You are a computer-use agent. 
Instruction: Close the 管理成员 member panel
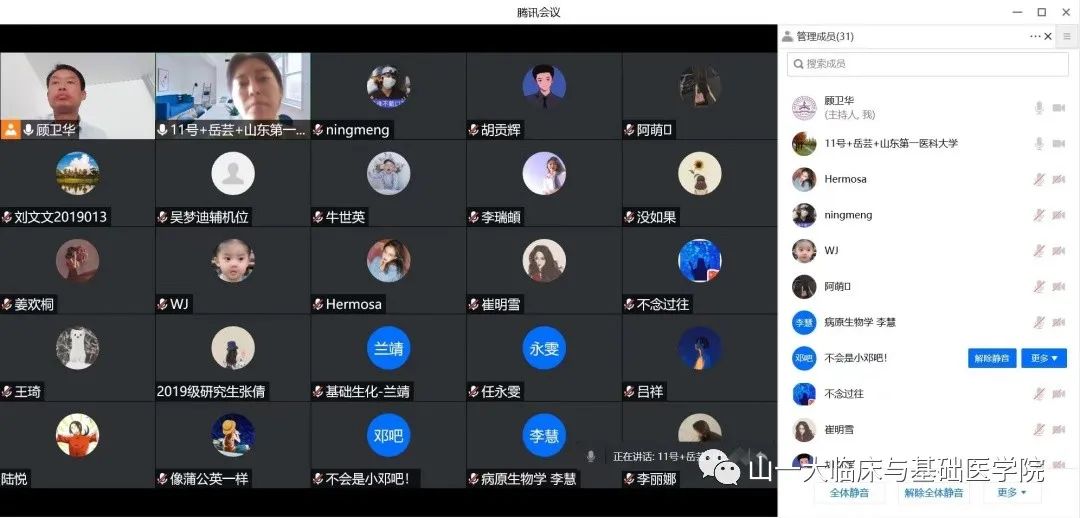tap(1048, 36)
